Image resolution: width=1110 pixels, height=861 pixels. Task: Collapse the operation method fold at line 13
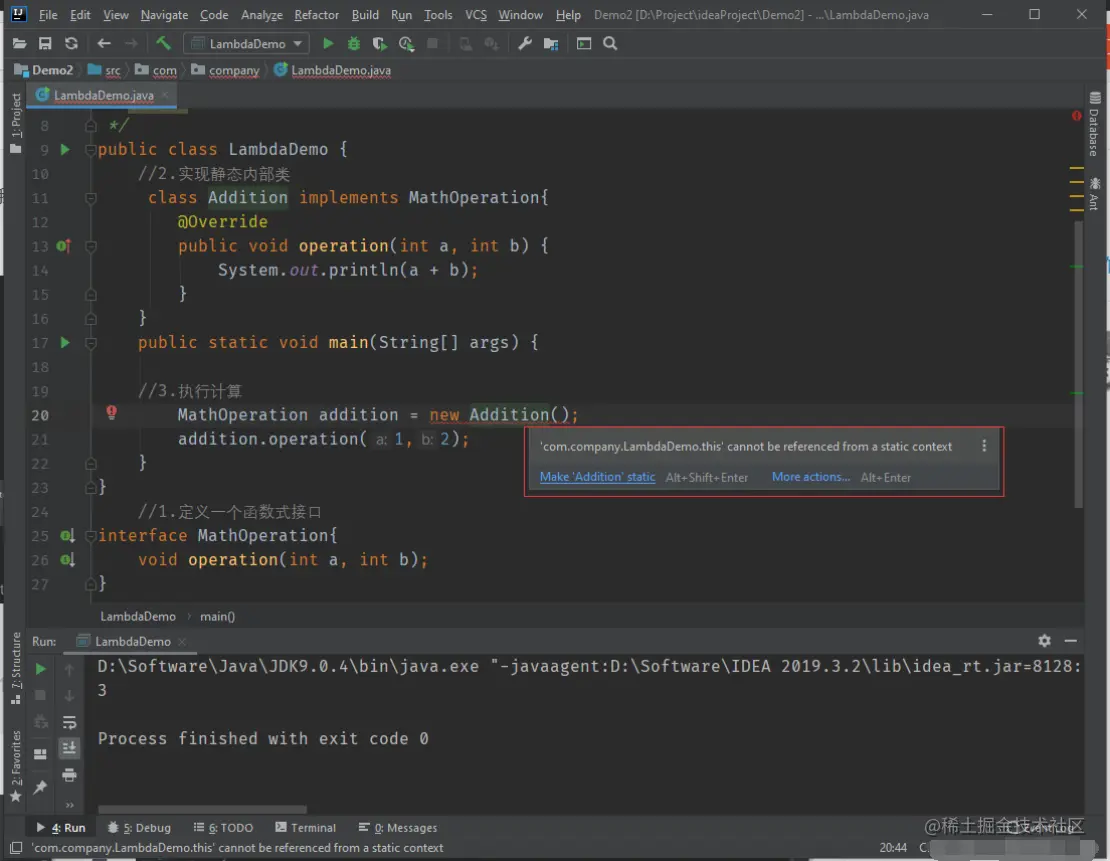click(91, 246)
